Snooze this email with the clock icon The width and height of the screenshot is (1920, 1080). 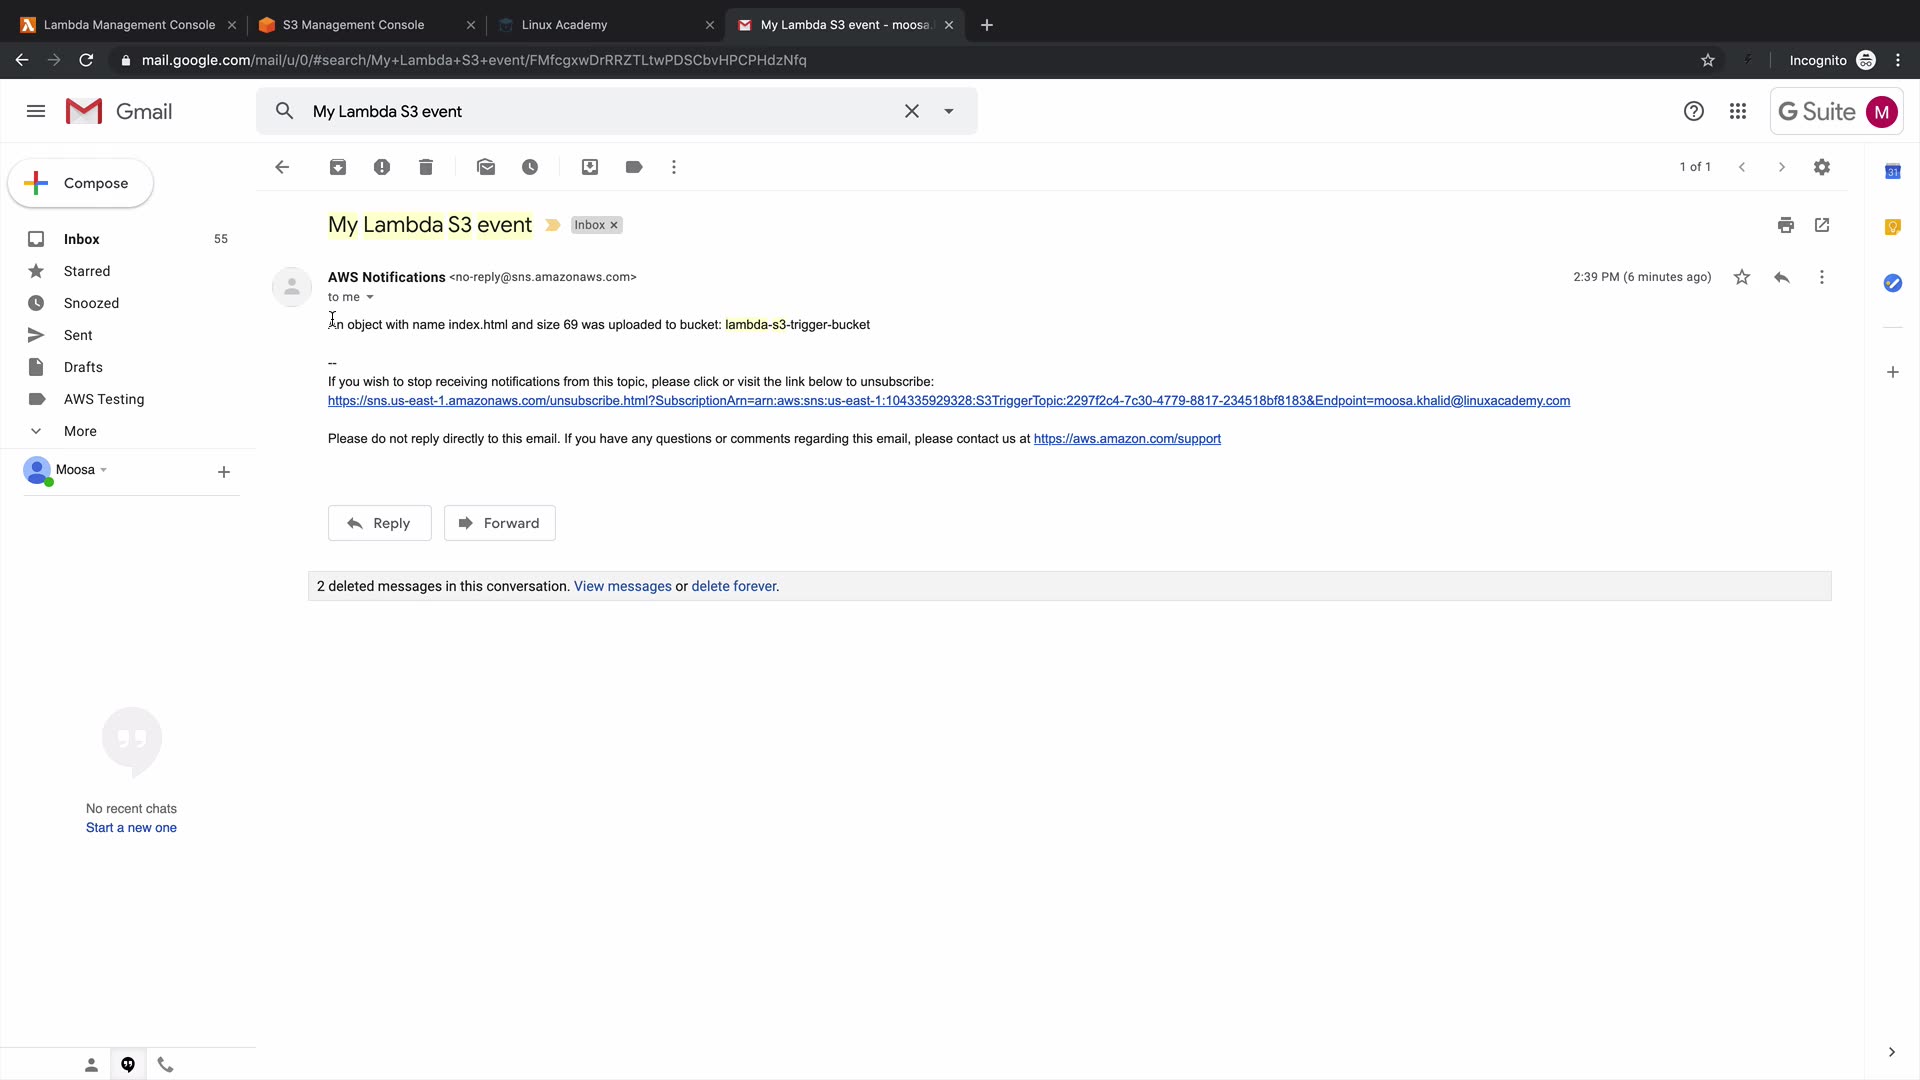click(530, 167)
